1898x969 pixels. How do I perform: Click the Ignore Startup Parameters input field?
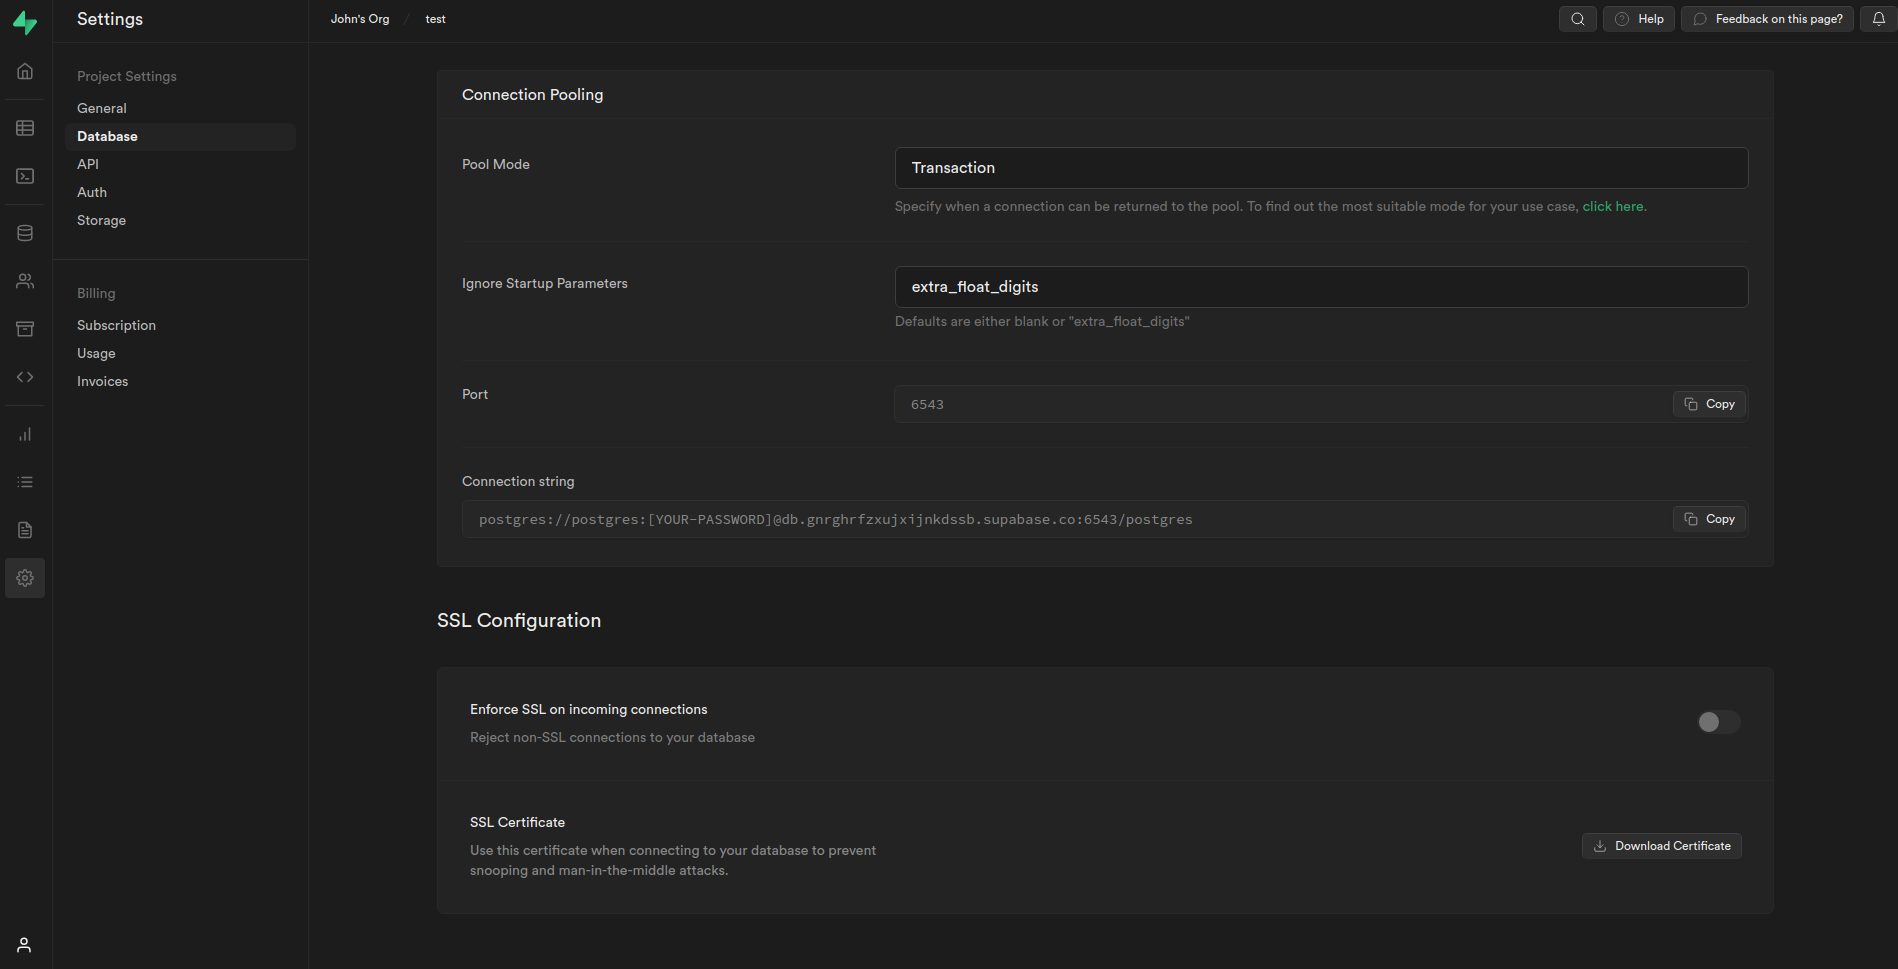tap(1321, 287)
